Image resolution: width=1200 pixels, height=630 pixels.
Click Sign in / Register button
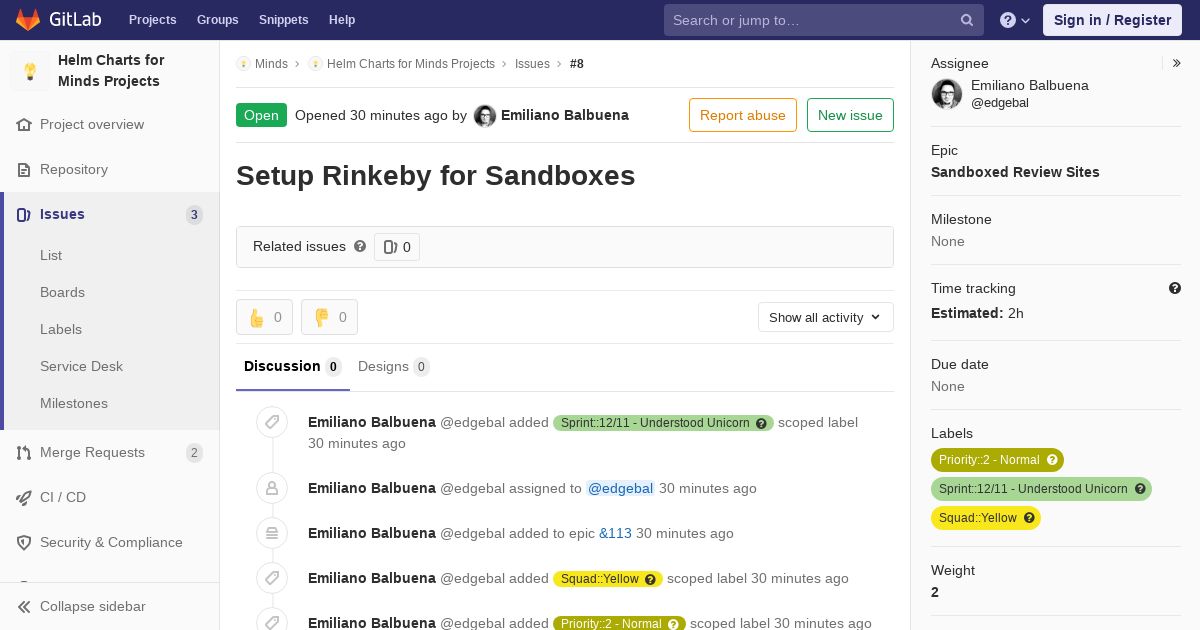point(1113,20)
